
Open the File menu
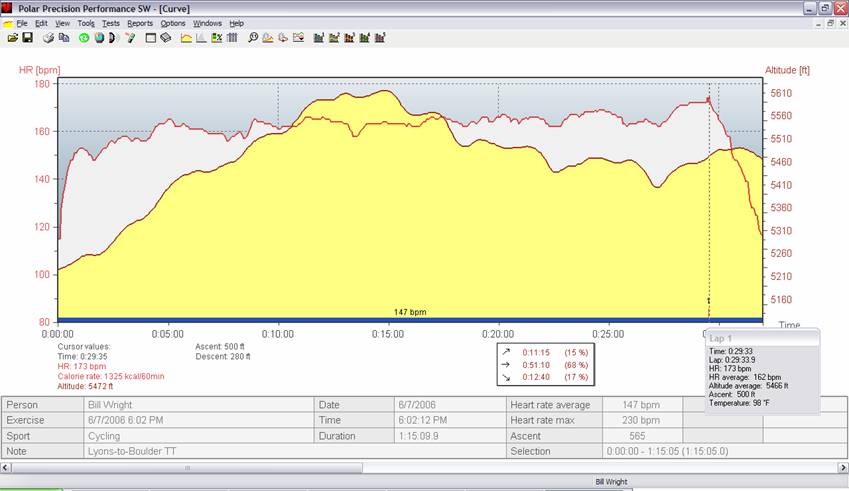(22, 24)
